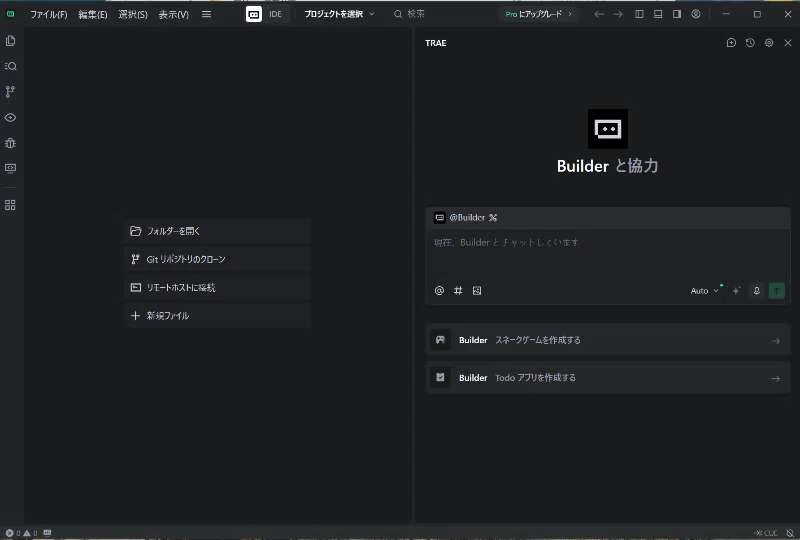The image size is (800, 540).
Task: Click the # context icon in chat input
Action: [458, 290]
